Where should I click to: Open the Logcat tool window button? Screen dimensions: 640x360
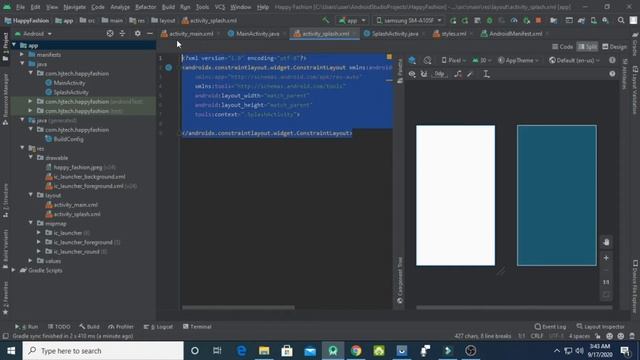click(158, 327)
